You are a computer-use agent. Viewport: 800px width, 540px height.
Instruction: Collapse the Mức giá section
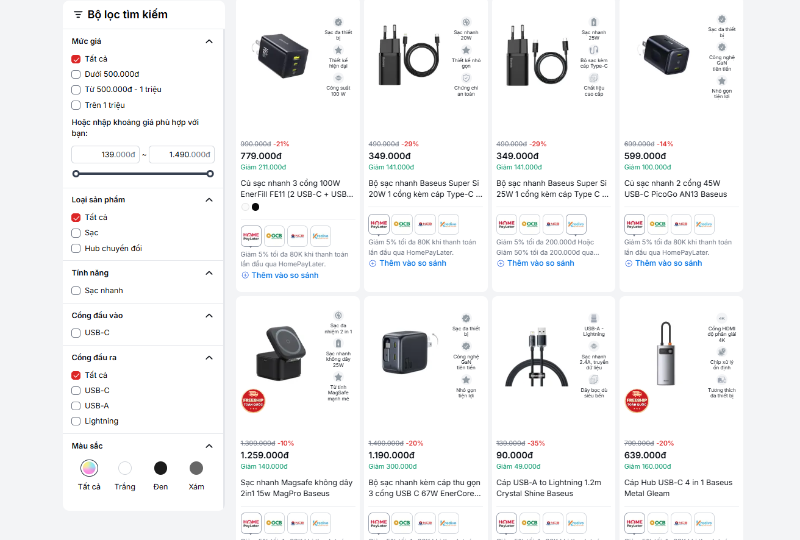tap(209, 41)
